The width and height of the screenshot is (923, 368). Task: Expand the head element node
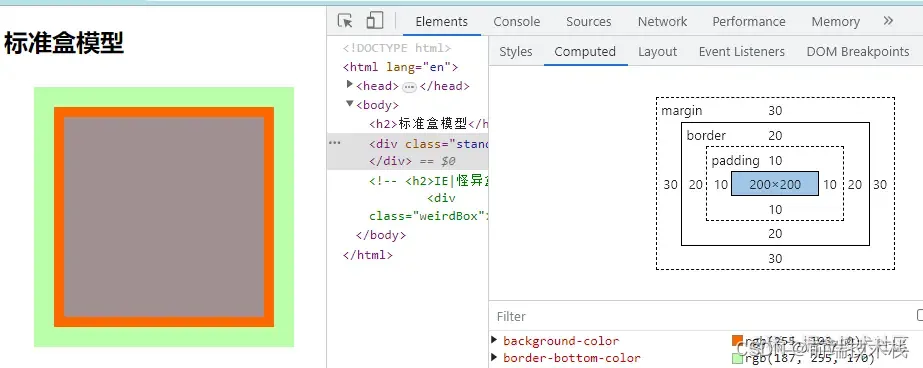[350, 85]
